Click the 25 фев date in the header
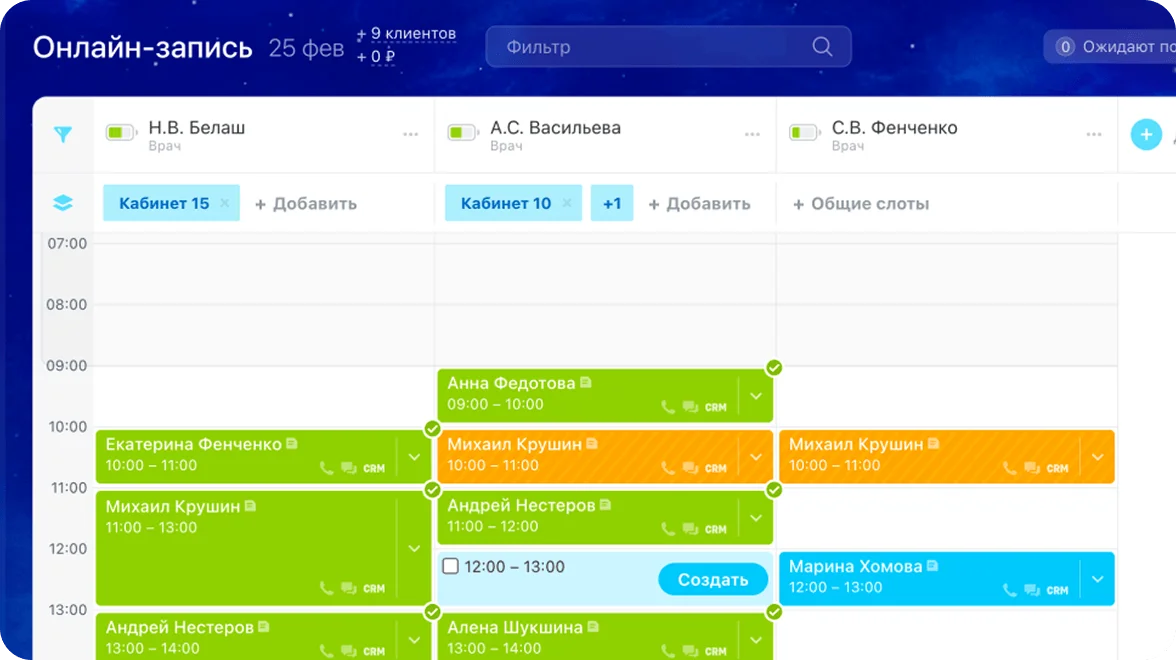 tap(306, 48)
